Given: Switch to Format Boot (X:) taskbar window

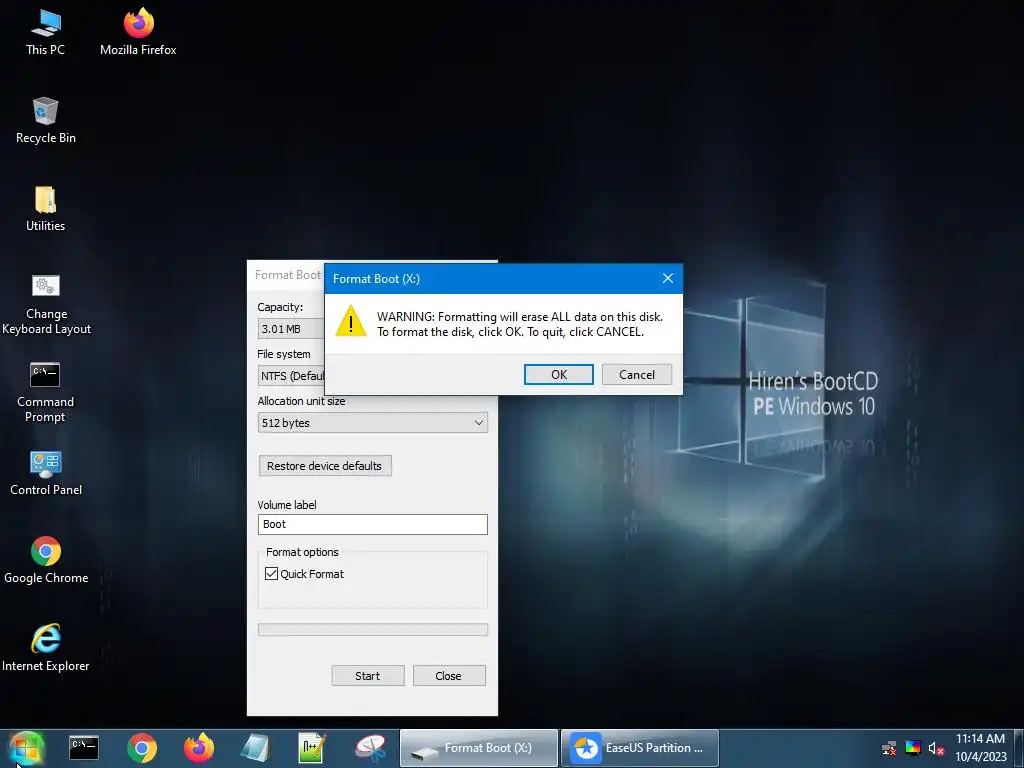Looking at the screenshot, I should point(479,748).
